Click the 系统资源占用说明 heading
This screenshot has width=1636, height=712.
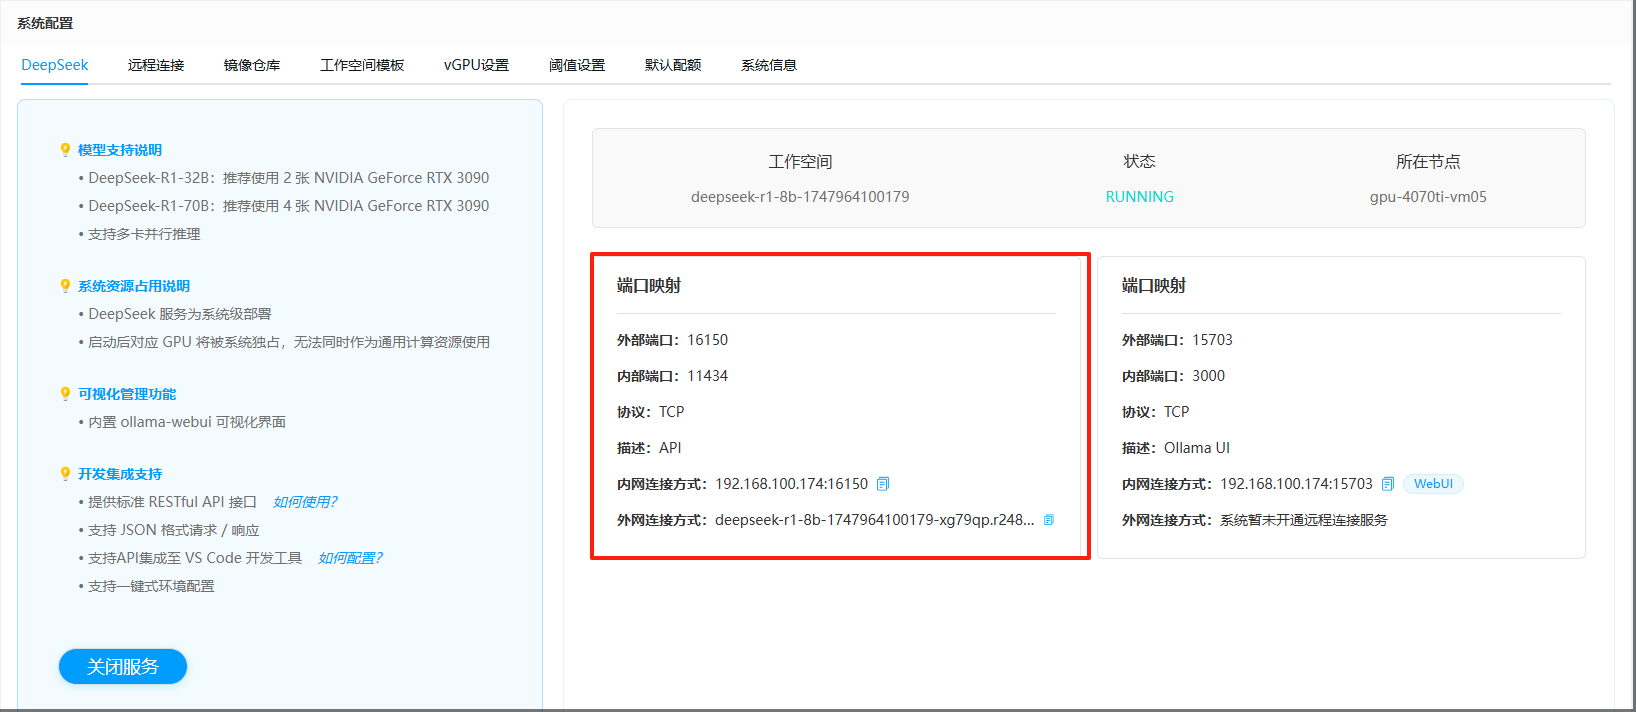pyautogui.click(x=134, y=286)
